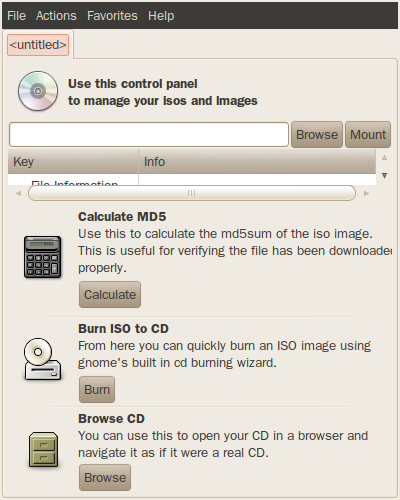400x500 pixels.
Task: Click the table's scroll down arrow
Action: click(384, 175)
